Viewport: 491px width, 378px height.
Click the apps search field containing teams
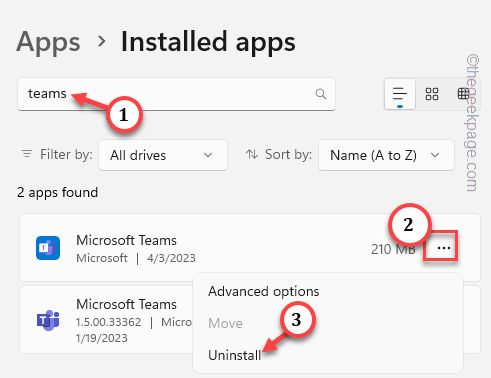(176, 94)
